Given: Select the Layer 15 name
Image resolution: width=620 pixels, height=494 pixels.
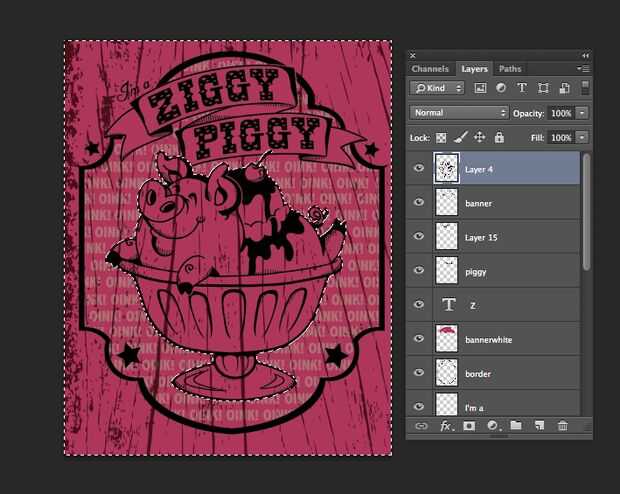Looking at the screenshot, I should pyautogui.click(x=481, y=237).
